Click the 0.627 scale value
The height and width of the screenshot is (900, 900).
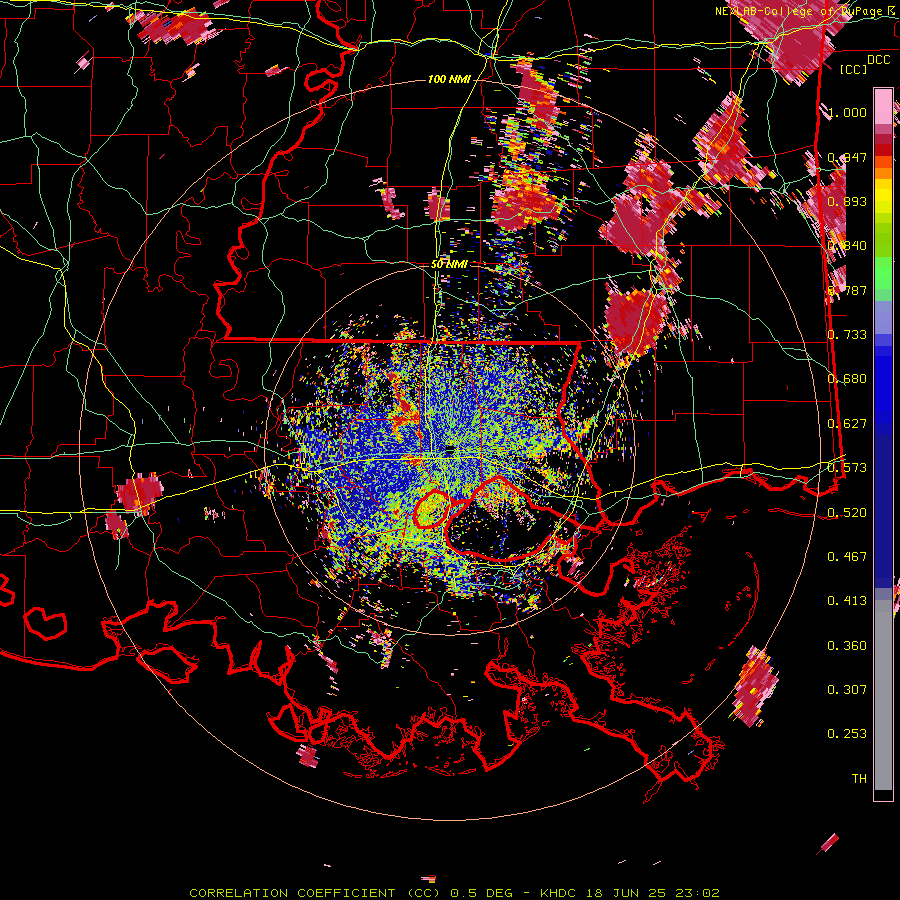point(847,424)
